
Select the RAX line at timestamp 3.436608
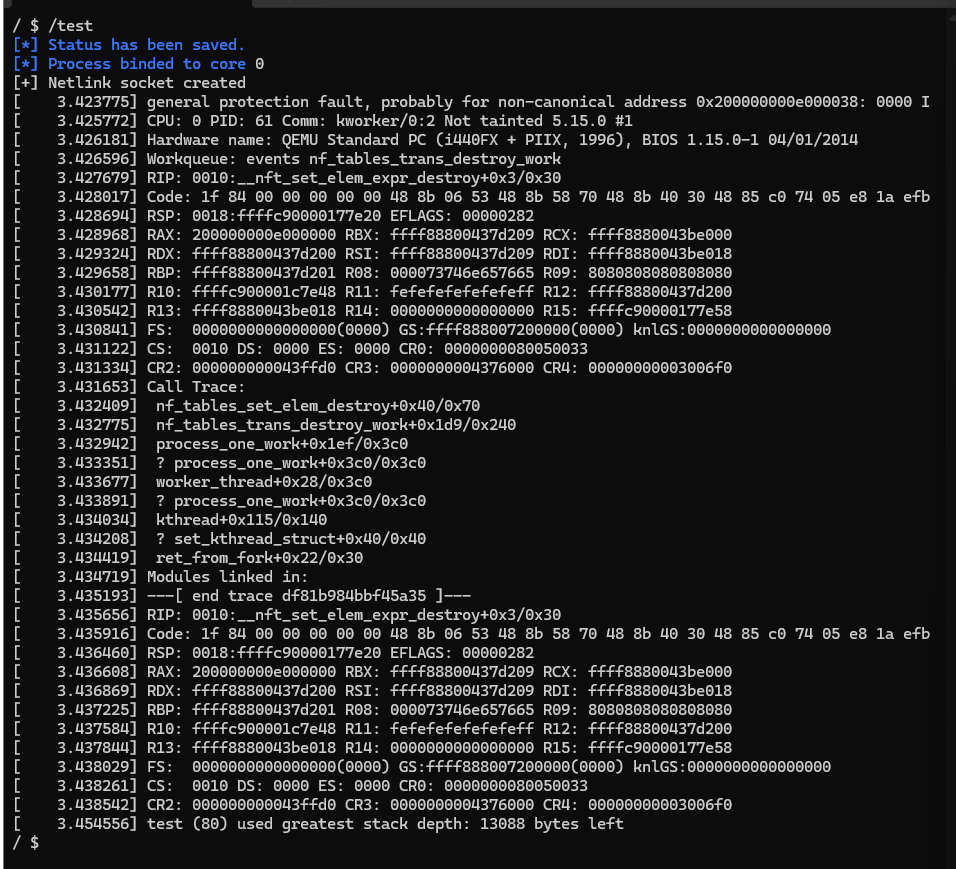pyautogui.click(x=372, y=671)
